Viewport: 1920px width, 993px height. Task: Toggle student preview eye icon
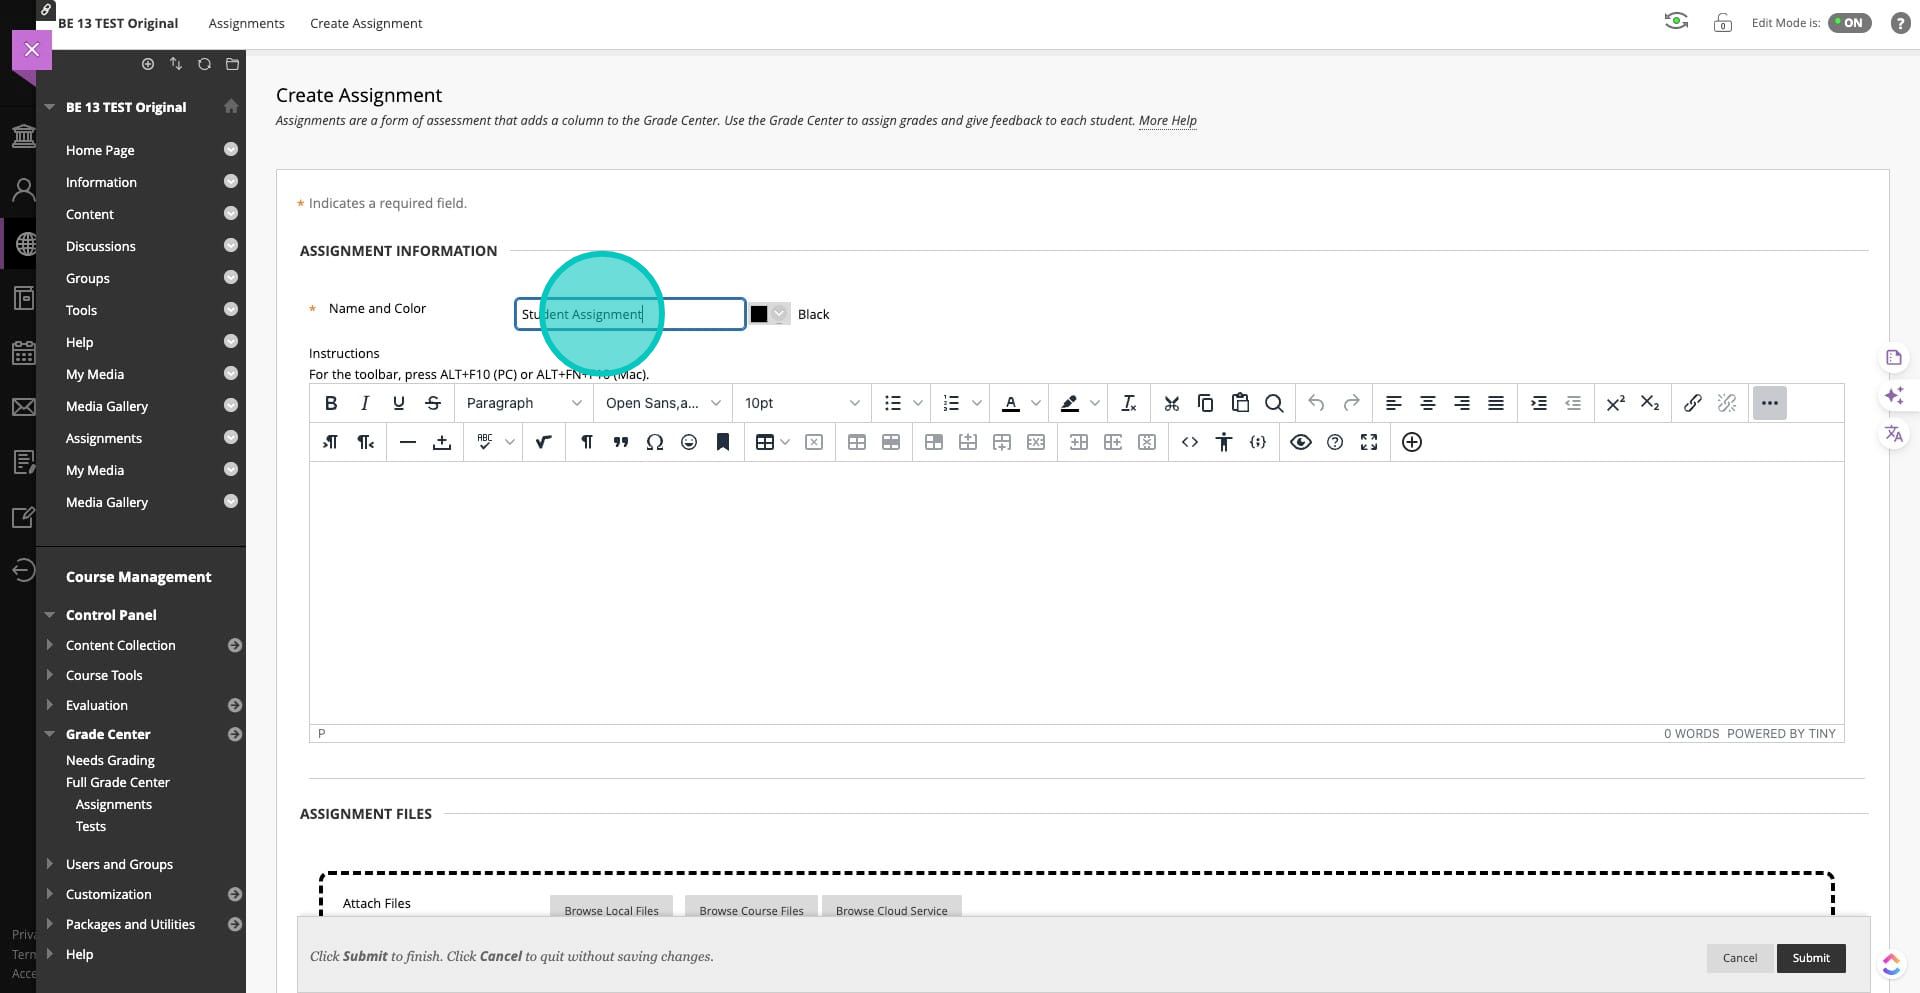coord(1676,22)
